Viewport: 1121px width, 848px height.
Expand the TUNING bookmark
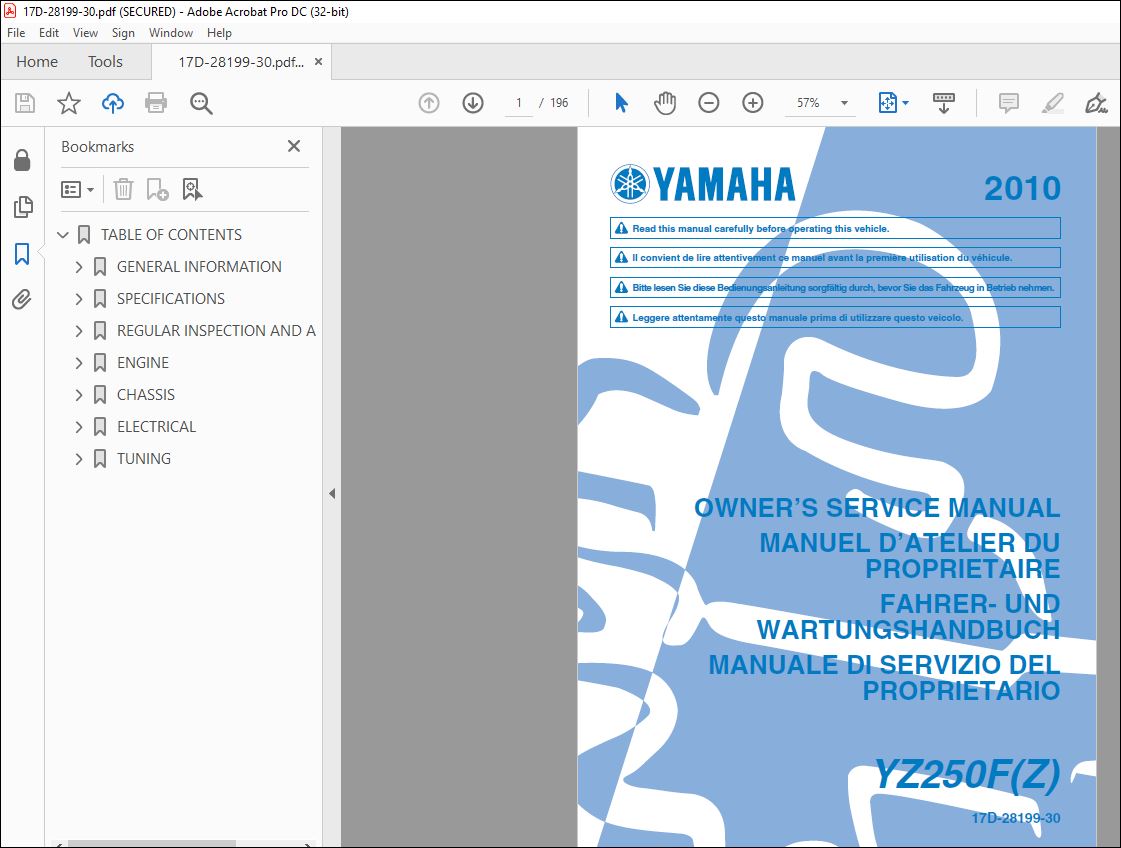[x=79, y=458]
